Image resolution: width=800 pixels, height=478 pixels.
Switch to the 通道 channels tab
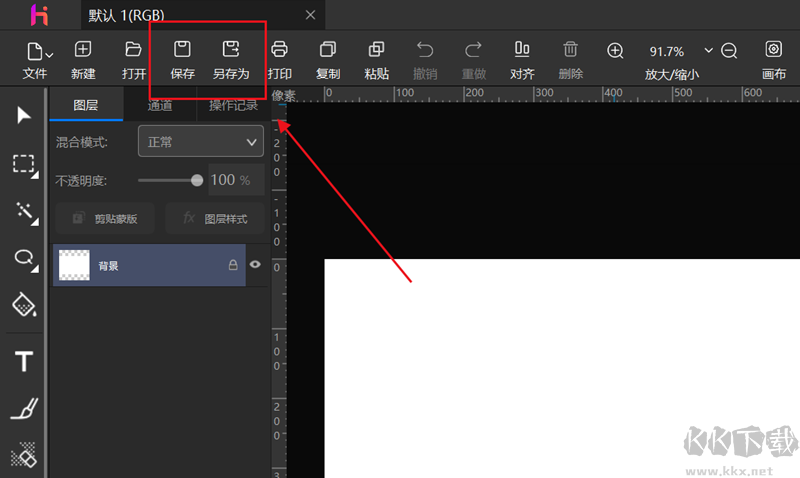click(160, 106)
